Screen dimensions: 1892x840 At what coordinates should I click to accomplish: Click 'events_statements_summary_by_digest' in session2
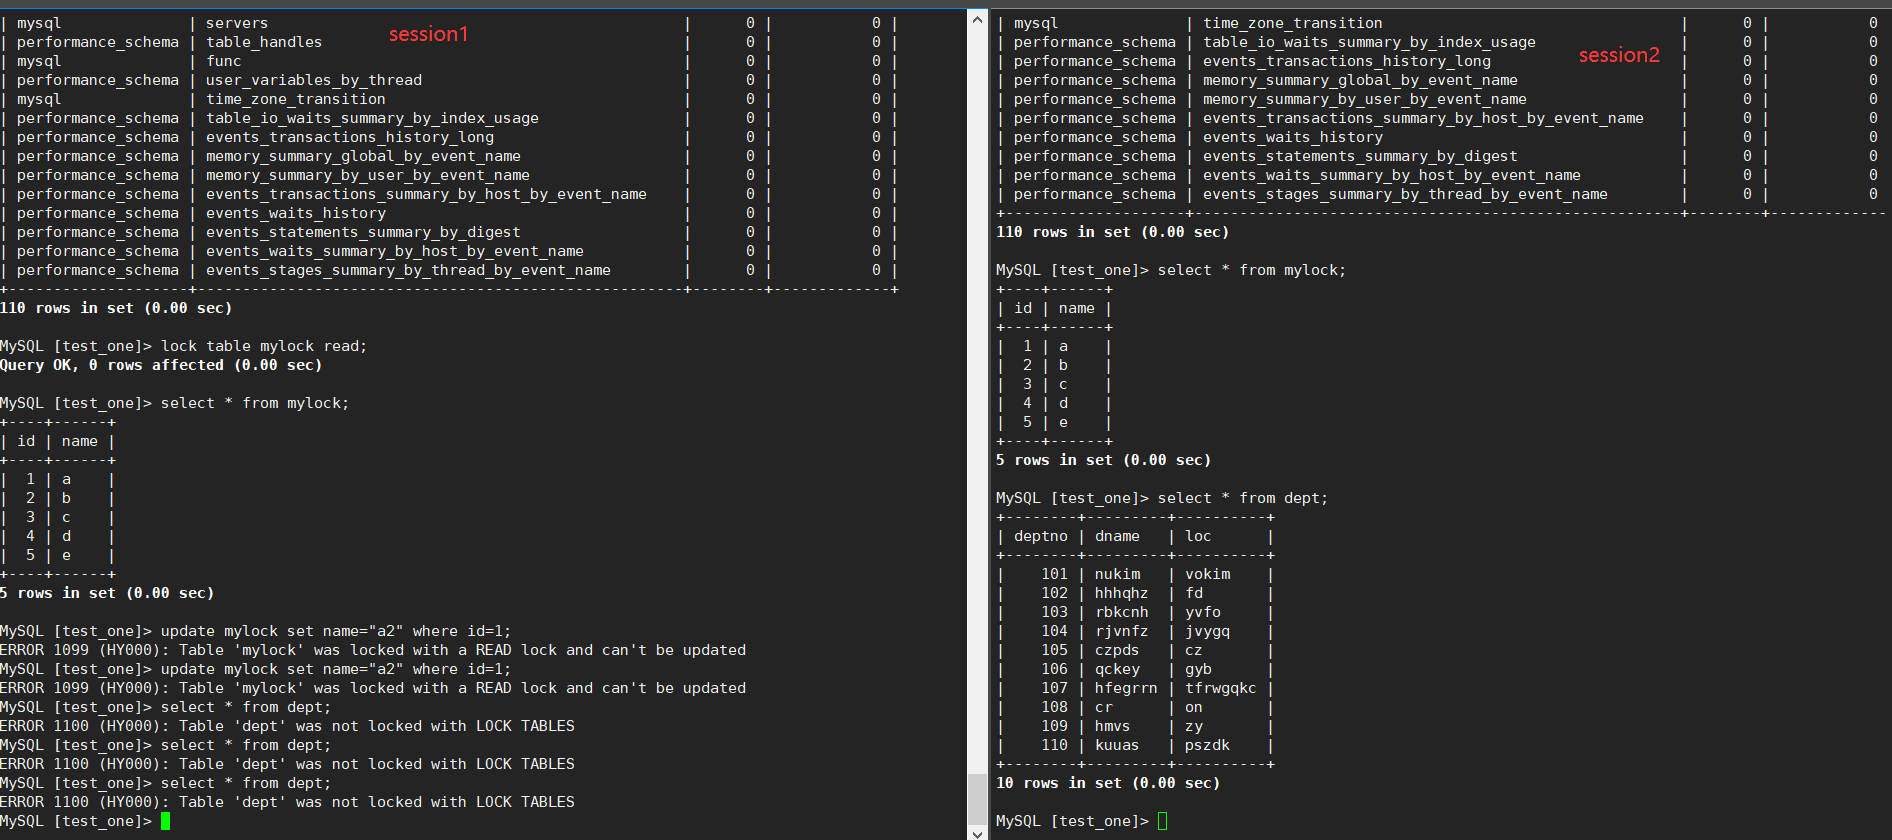click(x=1360, y=156)
